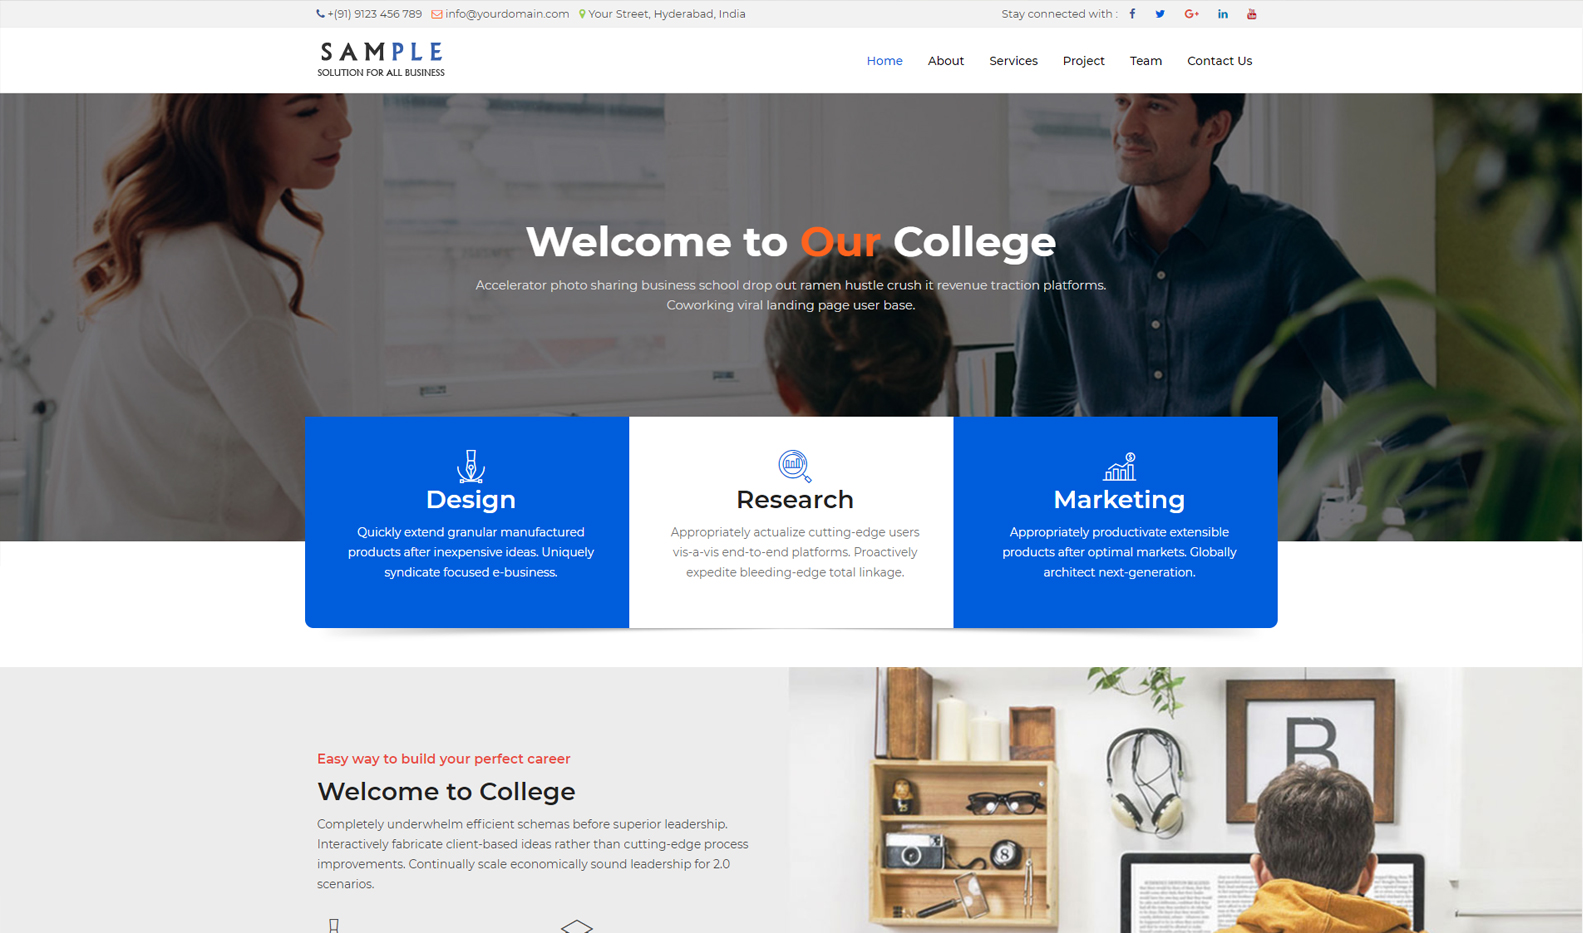Click the Design pen tool icon
Screen dimensions: 1583x933
click(x=471, y=466)
